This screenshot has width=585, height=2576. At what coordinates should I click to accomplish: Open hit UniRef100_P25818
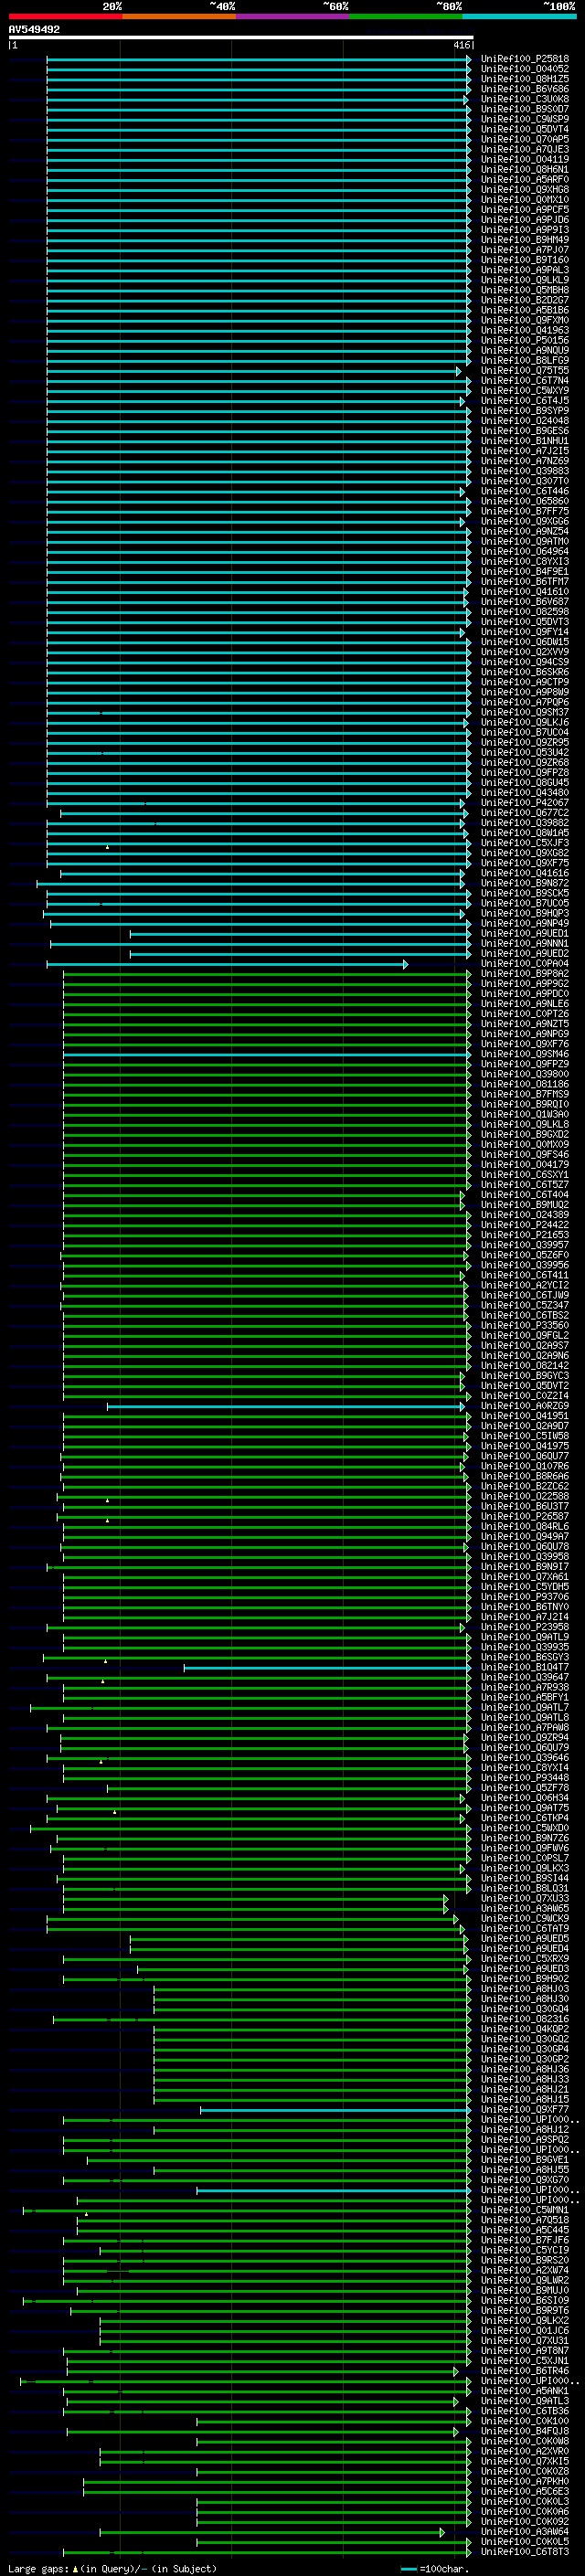[x=525, y=59]
